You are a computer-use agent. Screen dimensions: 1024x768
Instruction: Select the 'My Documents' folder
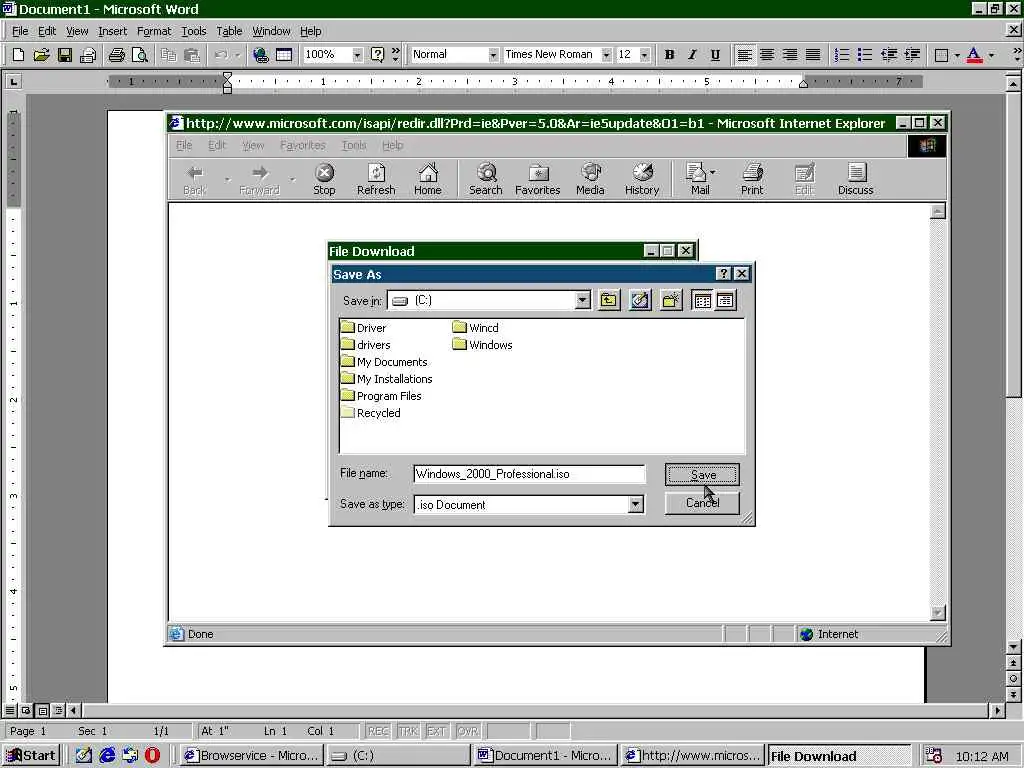384,362
